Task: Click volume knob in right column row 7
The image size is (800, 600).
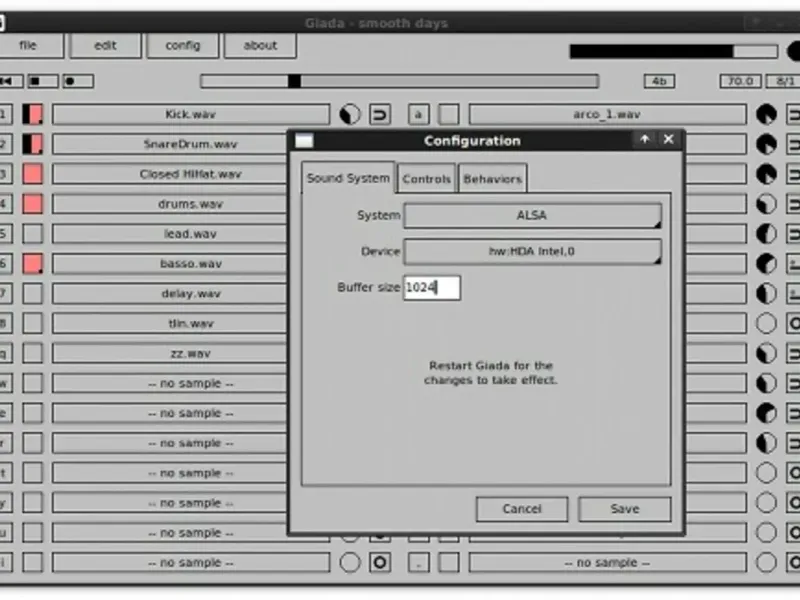Action: 766,294
